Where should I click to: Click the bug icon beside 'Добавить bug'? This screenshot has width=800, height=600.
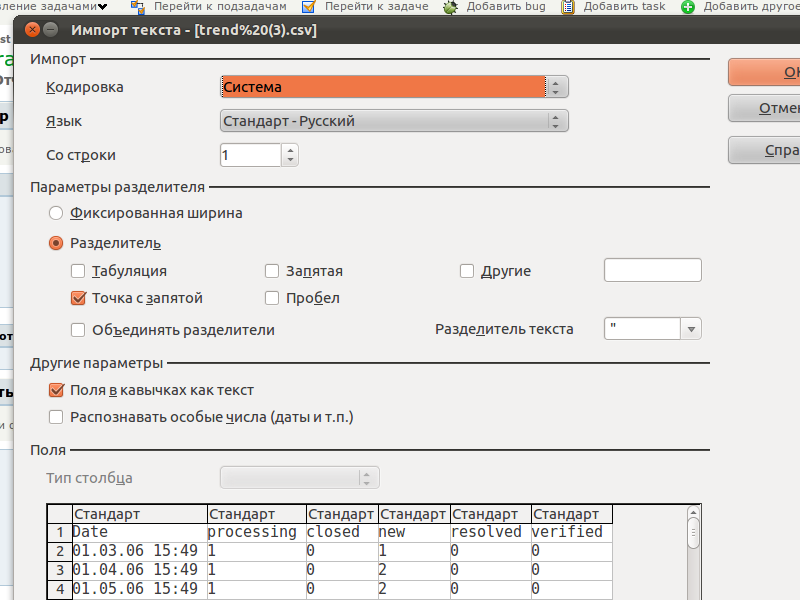coord(451,6)
